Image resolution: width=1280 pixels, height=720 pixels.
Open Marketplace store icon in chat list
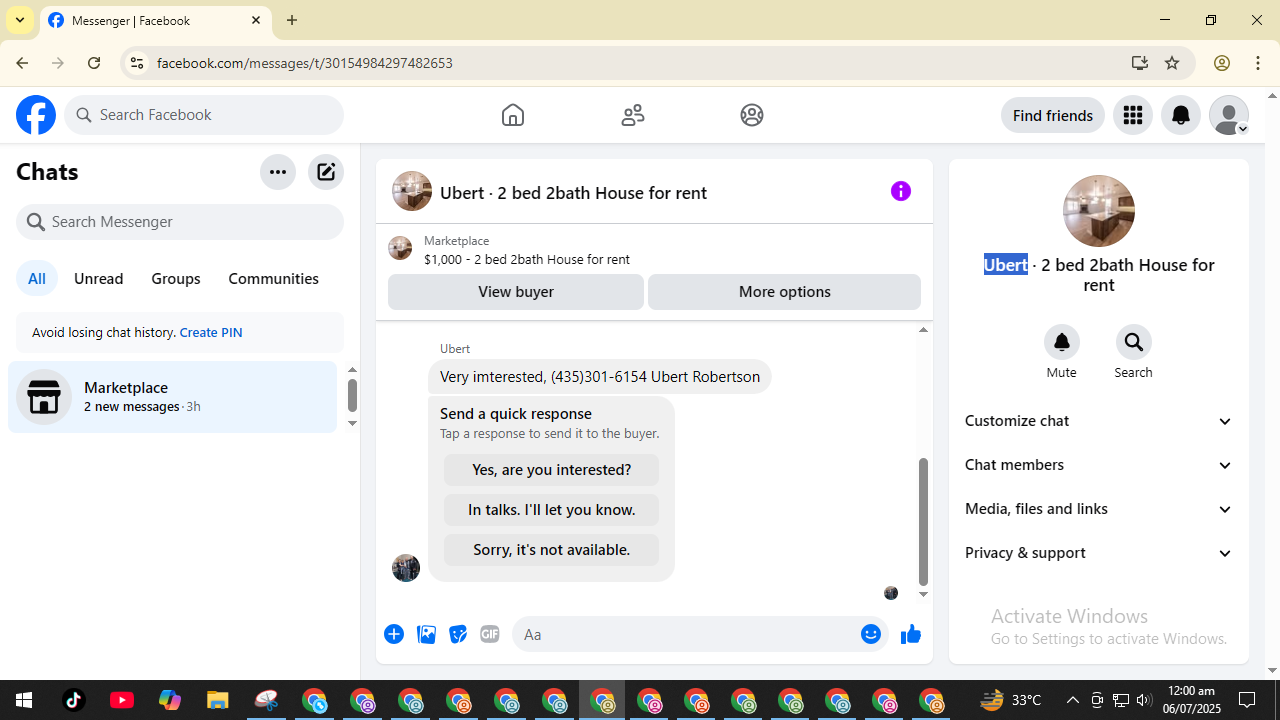[44, 397]
